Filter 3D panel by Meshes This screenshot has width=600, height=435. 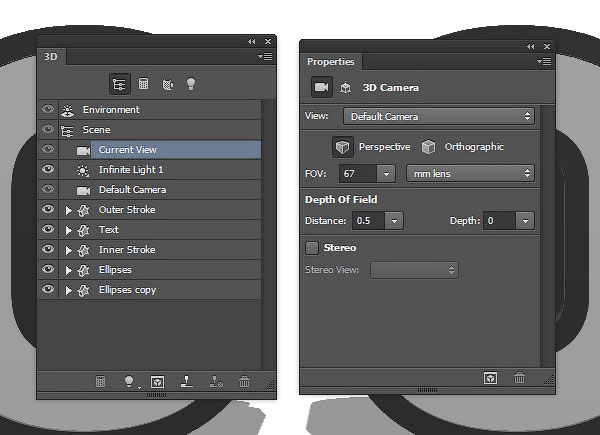[x=143, y=83]
